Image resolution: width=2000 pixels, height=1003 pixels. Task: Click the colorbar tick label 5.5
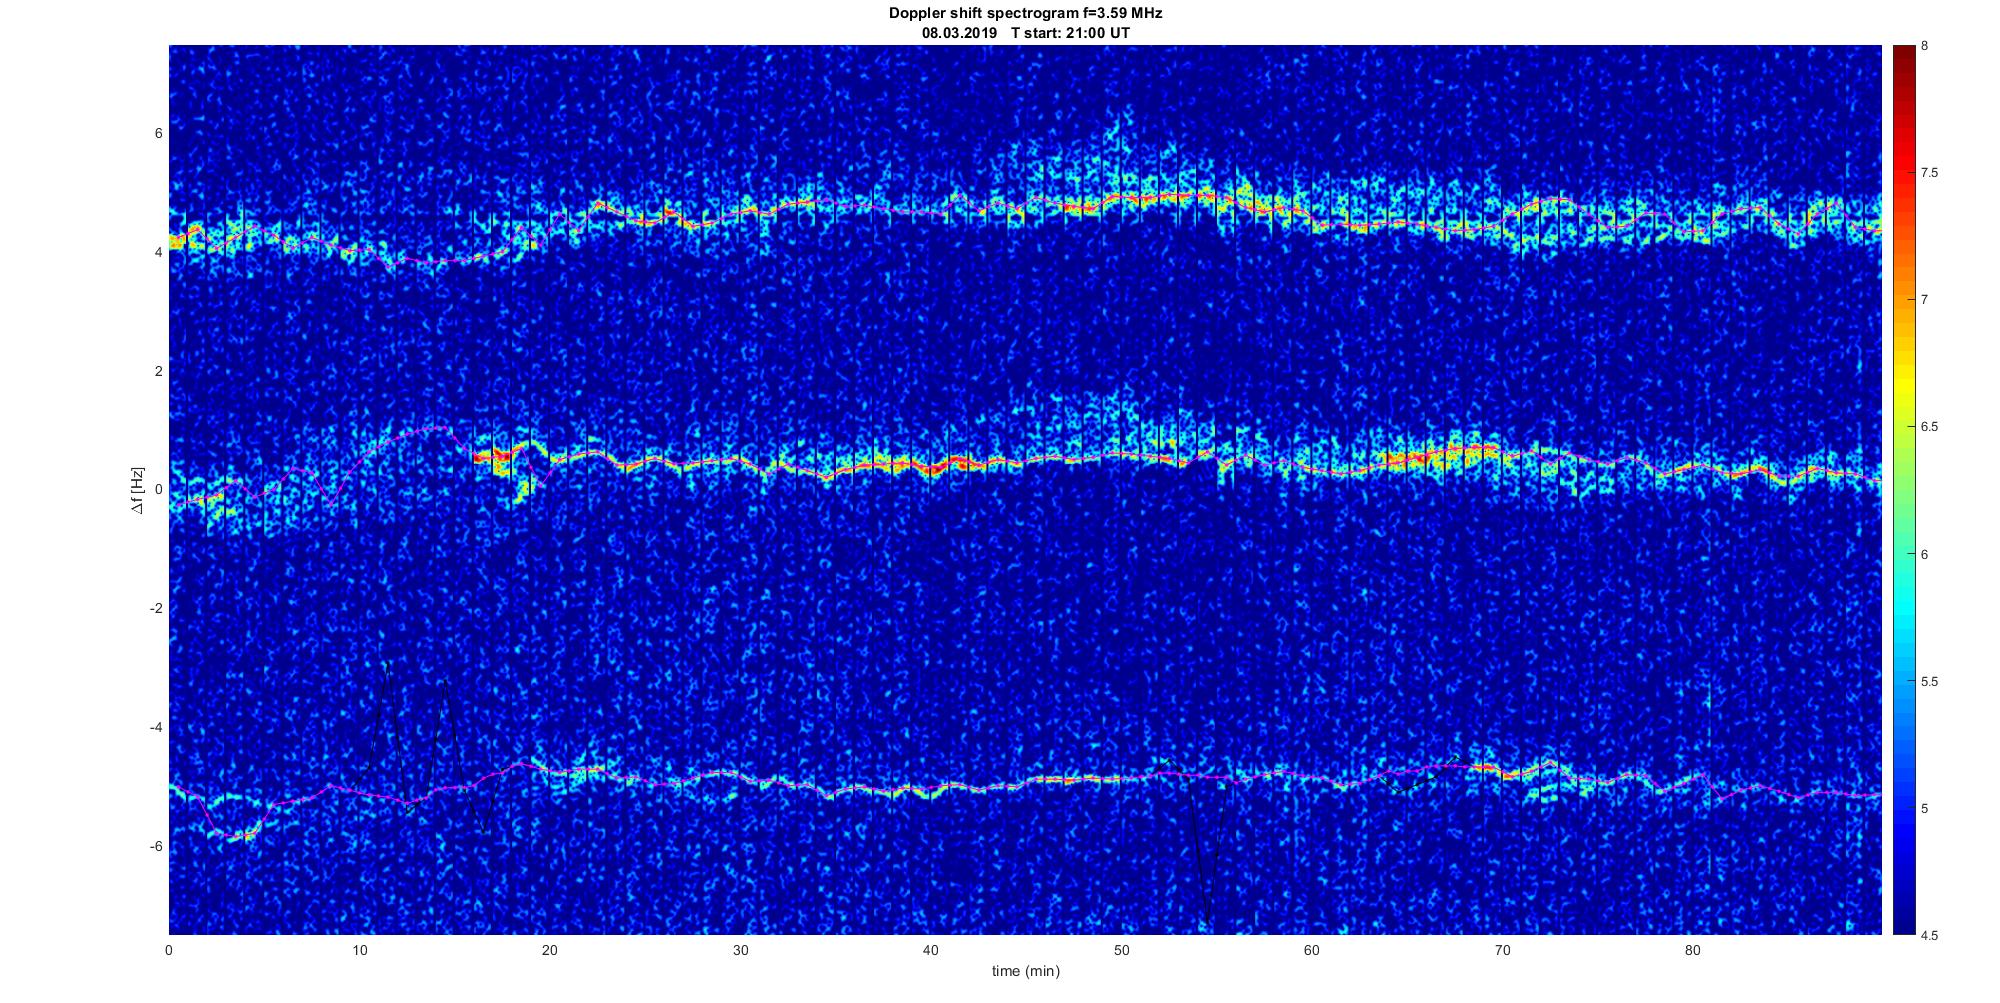[x=1929, y=681]
